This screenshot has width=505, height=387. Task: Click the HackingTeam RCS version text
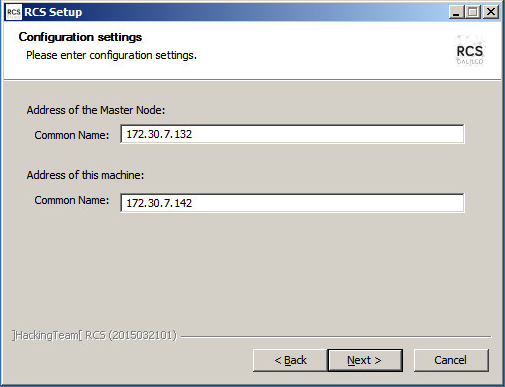94,335
